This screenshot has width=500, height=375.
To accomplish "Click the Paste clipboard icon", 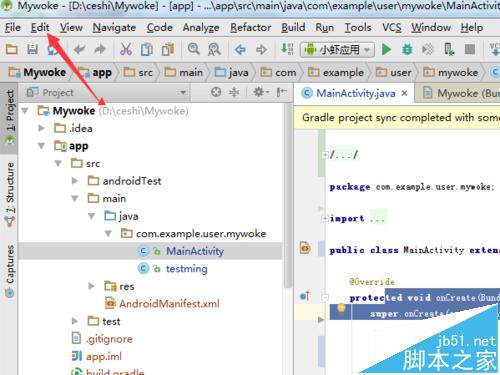I will coord(168,50).
